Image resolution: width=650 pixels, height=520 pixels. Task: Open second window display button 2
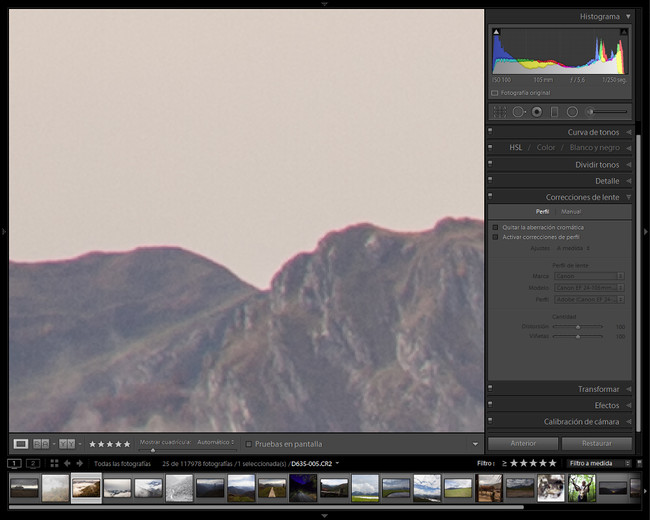click(33, 463)
